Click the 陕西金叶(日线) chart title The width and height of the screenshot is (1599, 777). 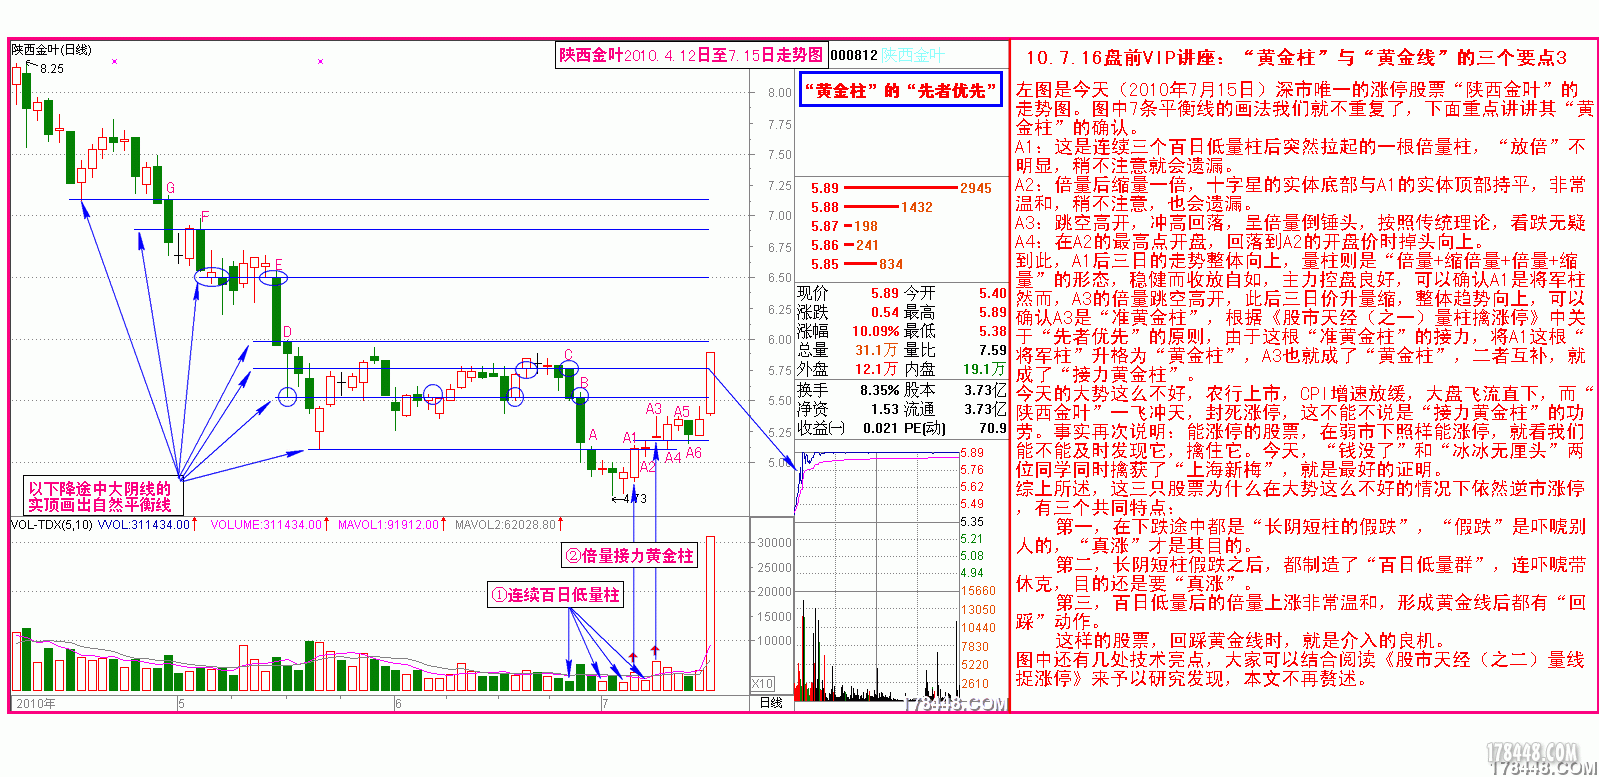(x=51, y=50)
